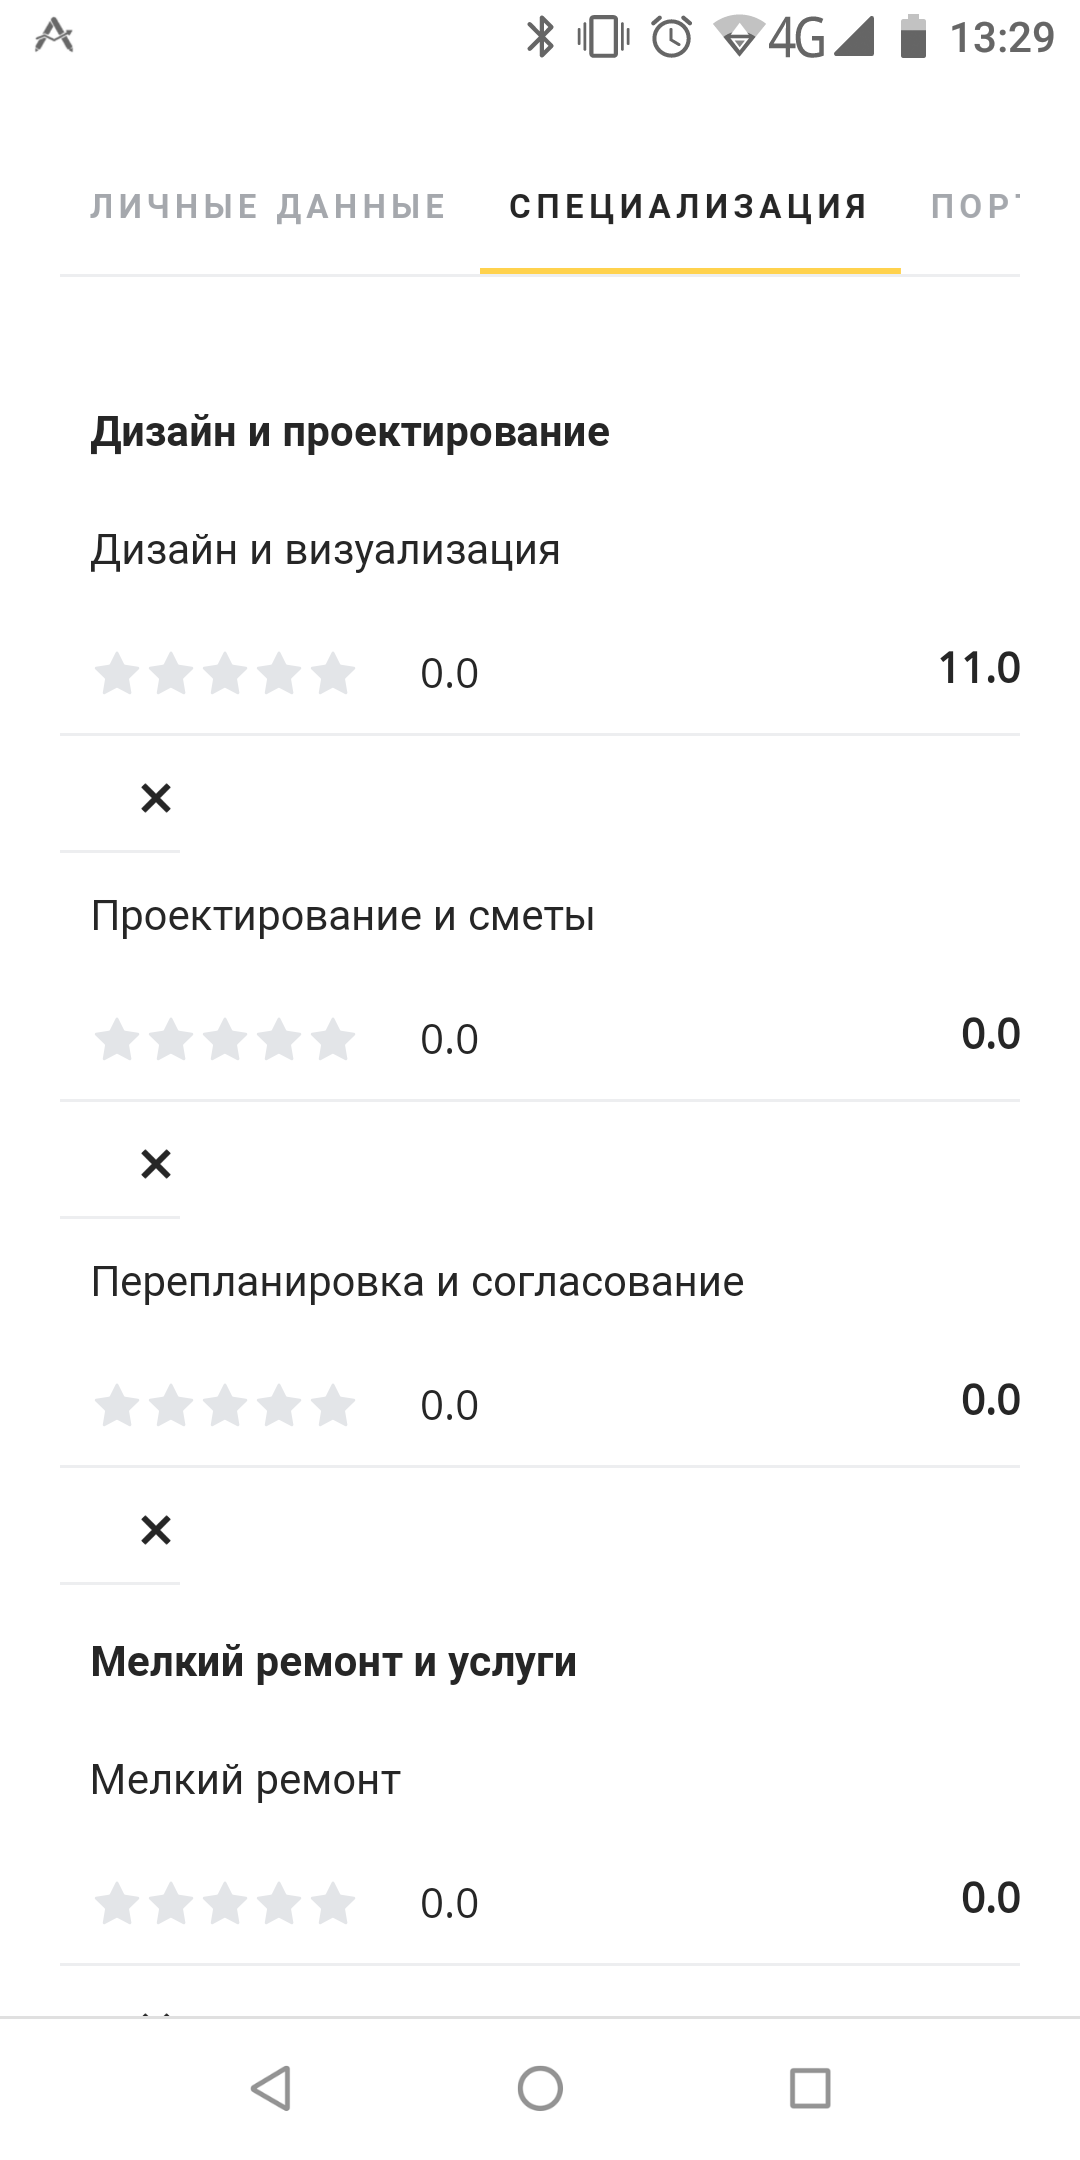Set Перепланировка и согласование rating to three stars
Viewport: 1080px width, 2160px height.
click(225, 1406)
